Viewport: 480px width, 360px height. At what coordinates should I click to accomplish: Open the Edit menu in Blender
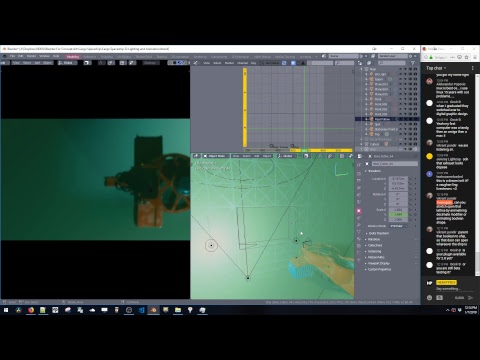pos(21,56)
